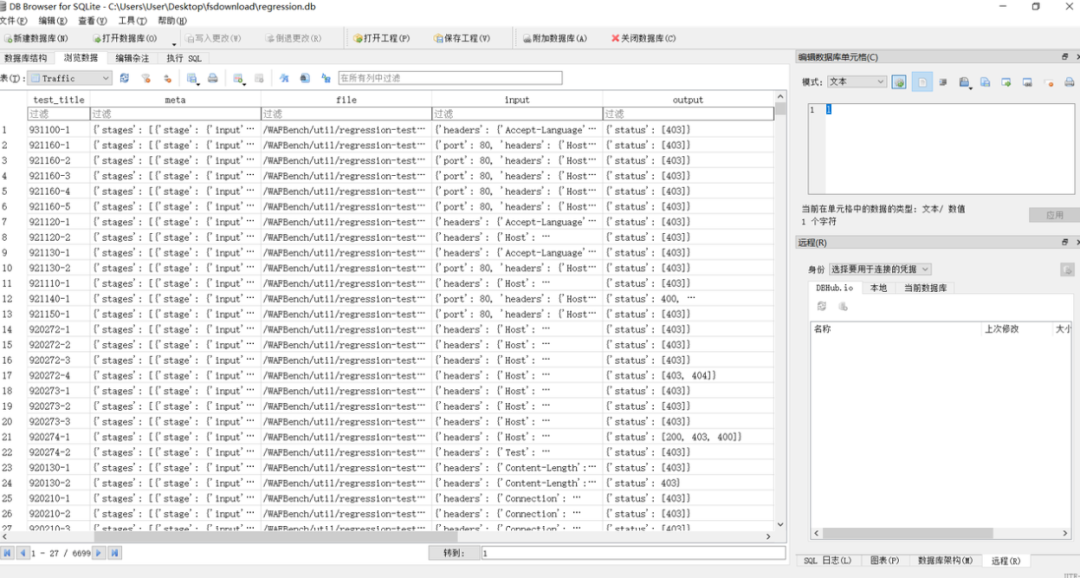Screen dimensions: 1080x578
Task: Print the browsed table data
Action: (x=213, y=79)
